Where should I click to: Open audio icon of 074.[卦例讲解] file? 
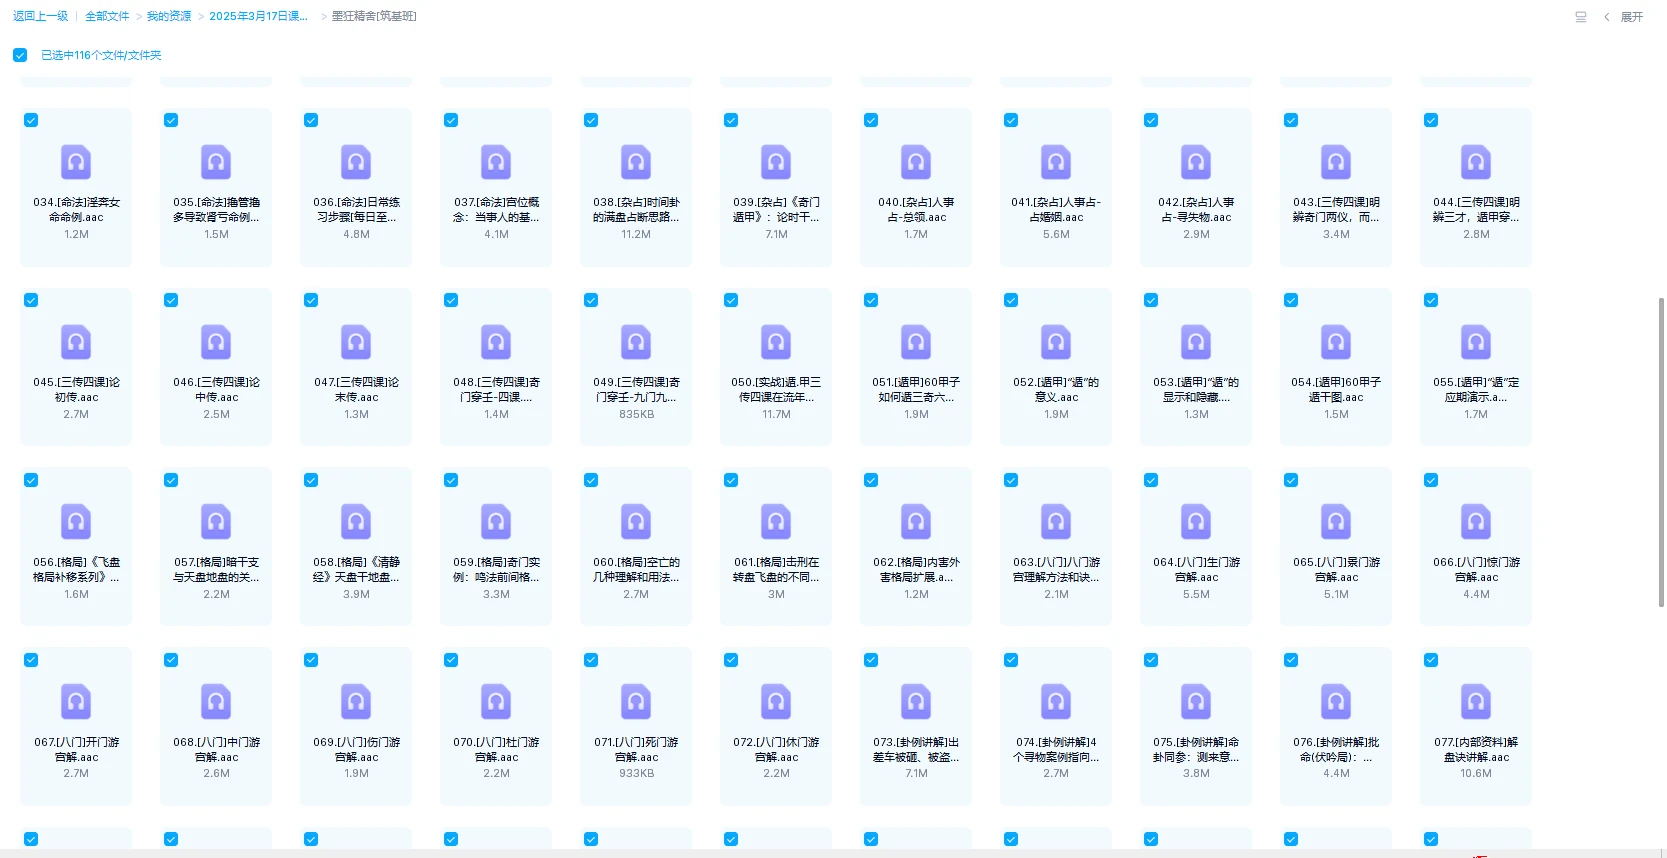point(1056,702)
